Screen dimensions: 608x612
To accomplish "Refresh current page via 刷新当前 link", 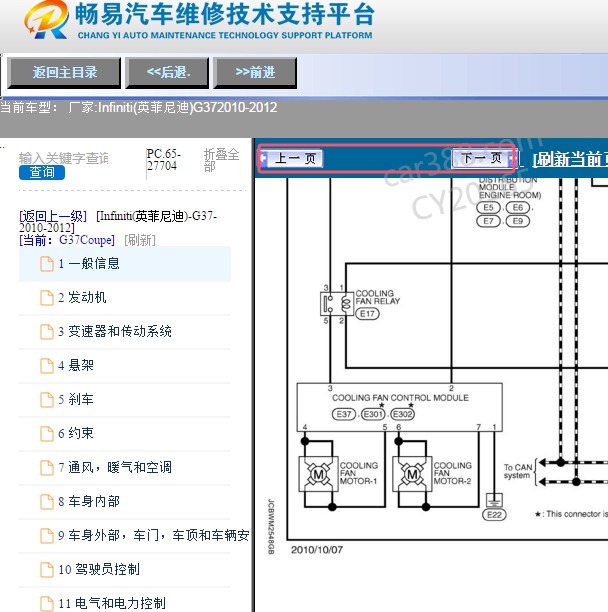I will point(570,159).
